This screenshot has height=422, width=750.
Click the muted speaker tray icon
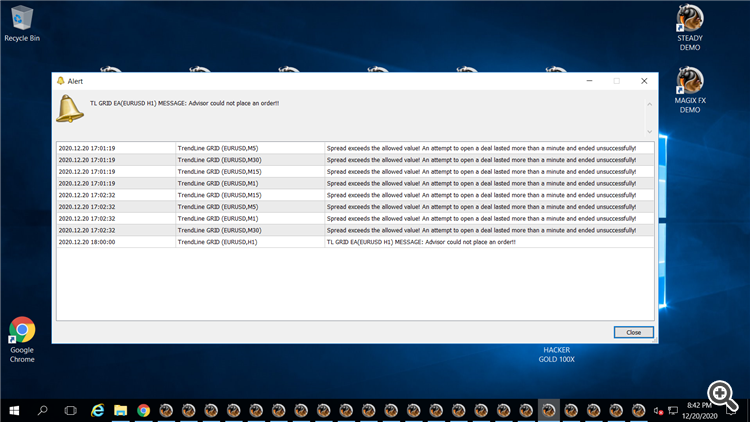coord(658,411)
